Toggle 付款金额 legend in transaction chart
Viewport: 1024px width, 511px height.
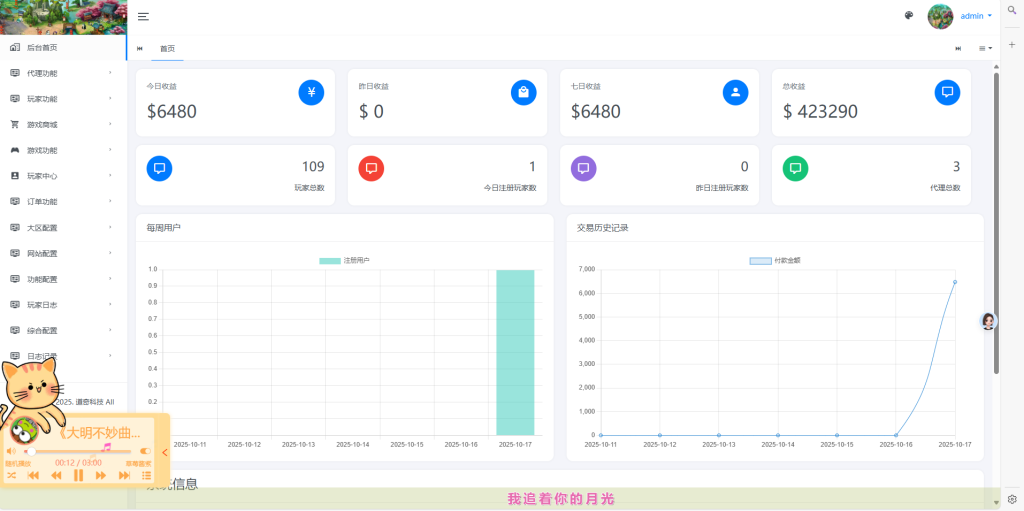(x=775, y=260)
